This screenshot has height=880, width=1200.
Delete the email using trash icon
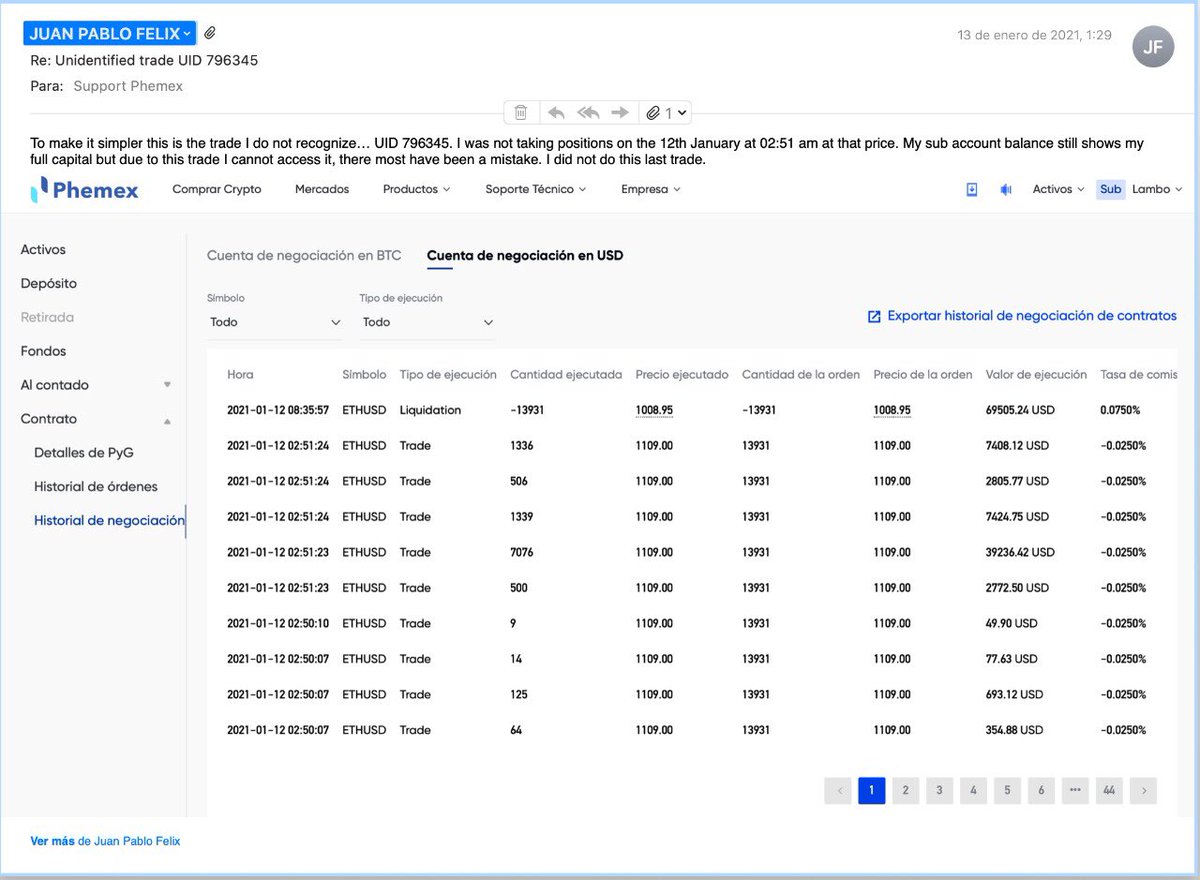[521, 113]
